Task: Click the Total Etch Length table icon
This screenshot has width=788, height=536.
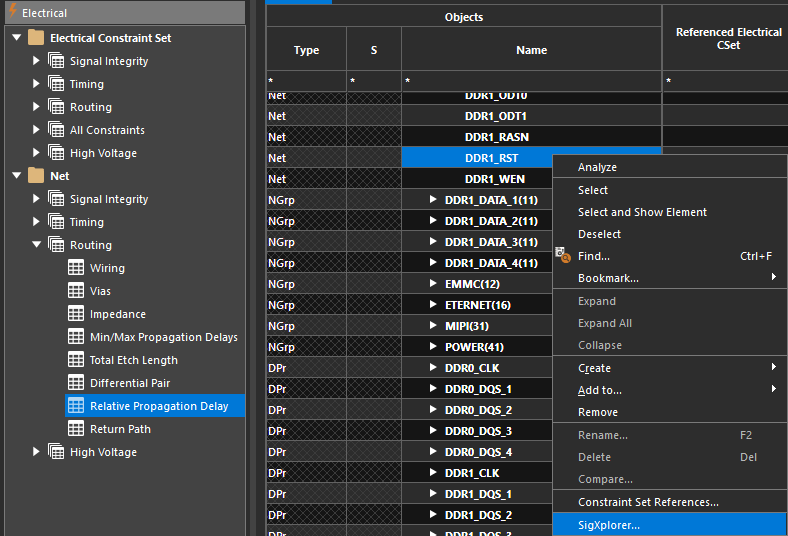Action: click(x=75, y=360)
